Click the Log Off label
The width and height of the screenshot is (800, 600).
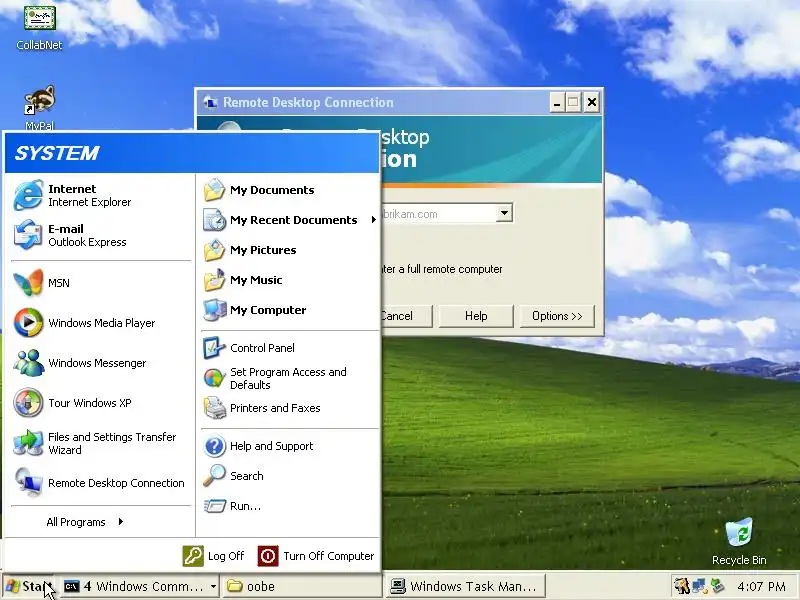[x=226, y=556]
